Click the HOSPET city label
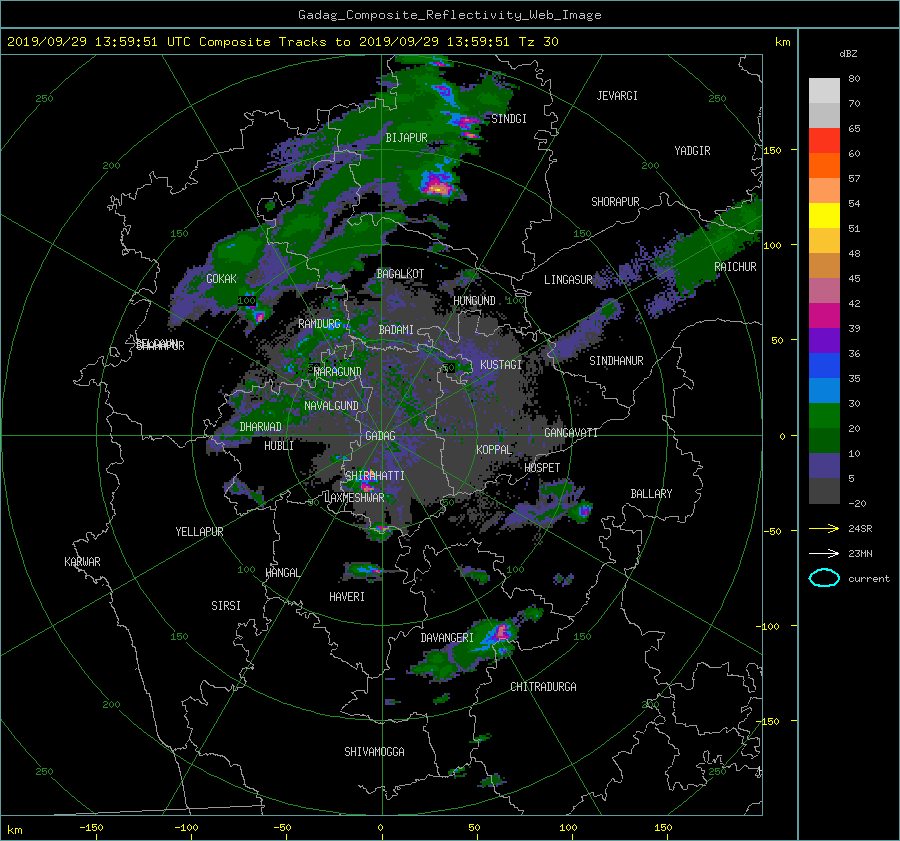The width and height of the screenshot is (900, 841). point(542,468)
